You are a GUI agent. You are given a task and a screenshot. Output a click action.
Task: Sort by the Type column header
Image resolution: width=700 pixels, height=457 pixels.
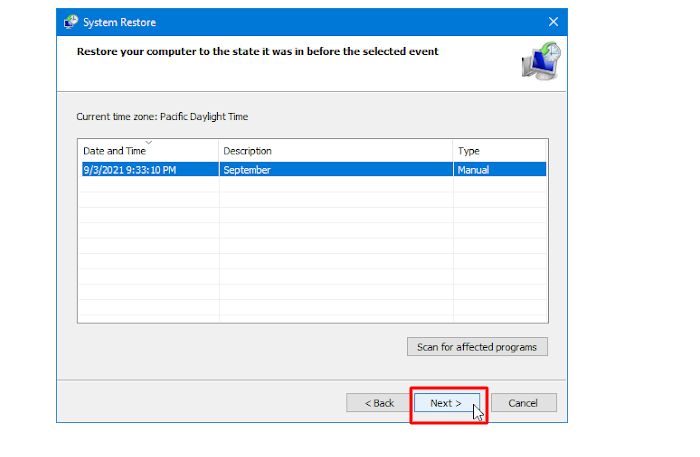(x=490, y=151)
